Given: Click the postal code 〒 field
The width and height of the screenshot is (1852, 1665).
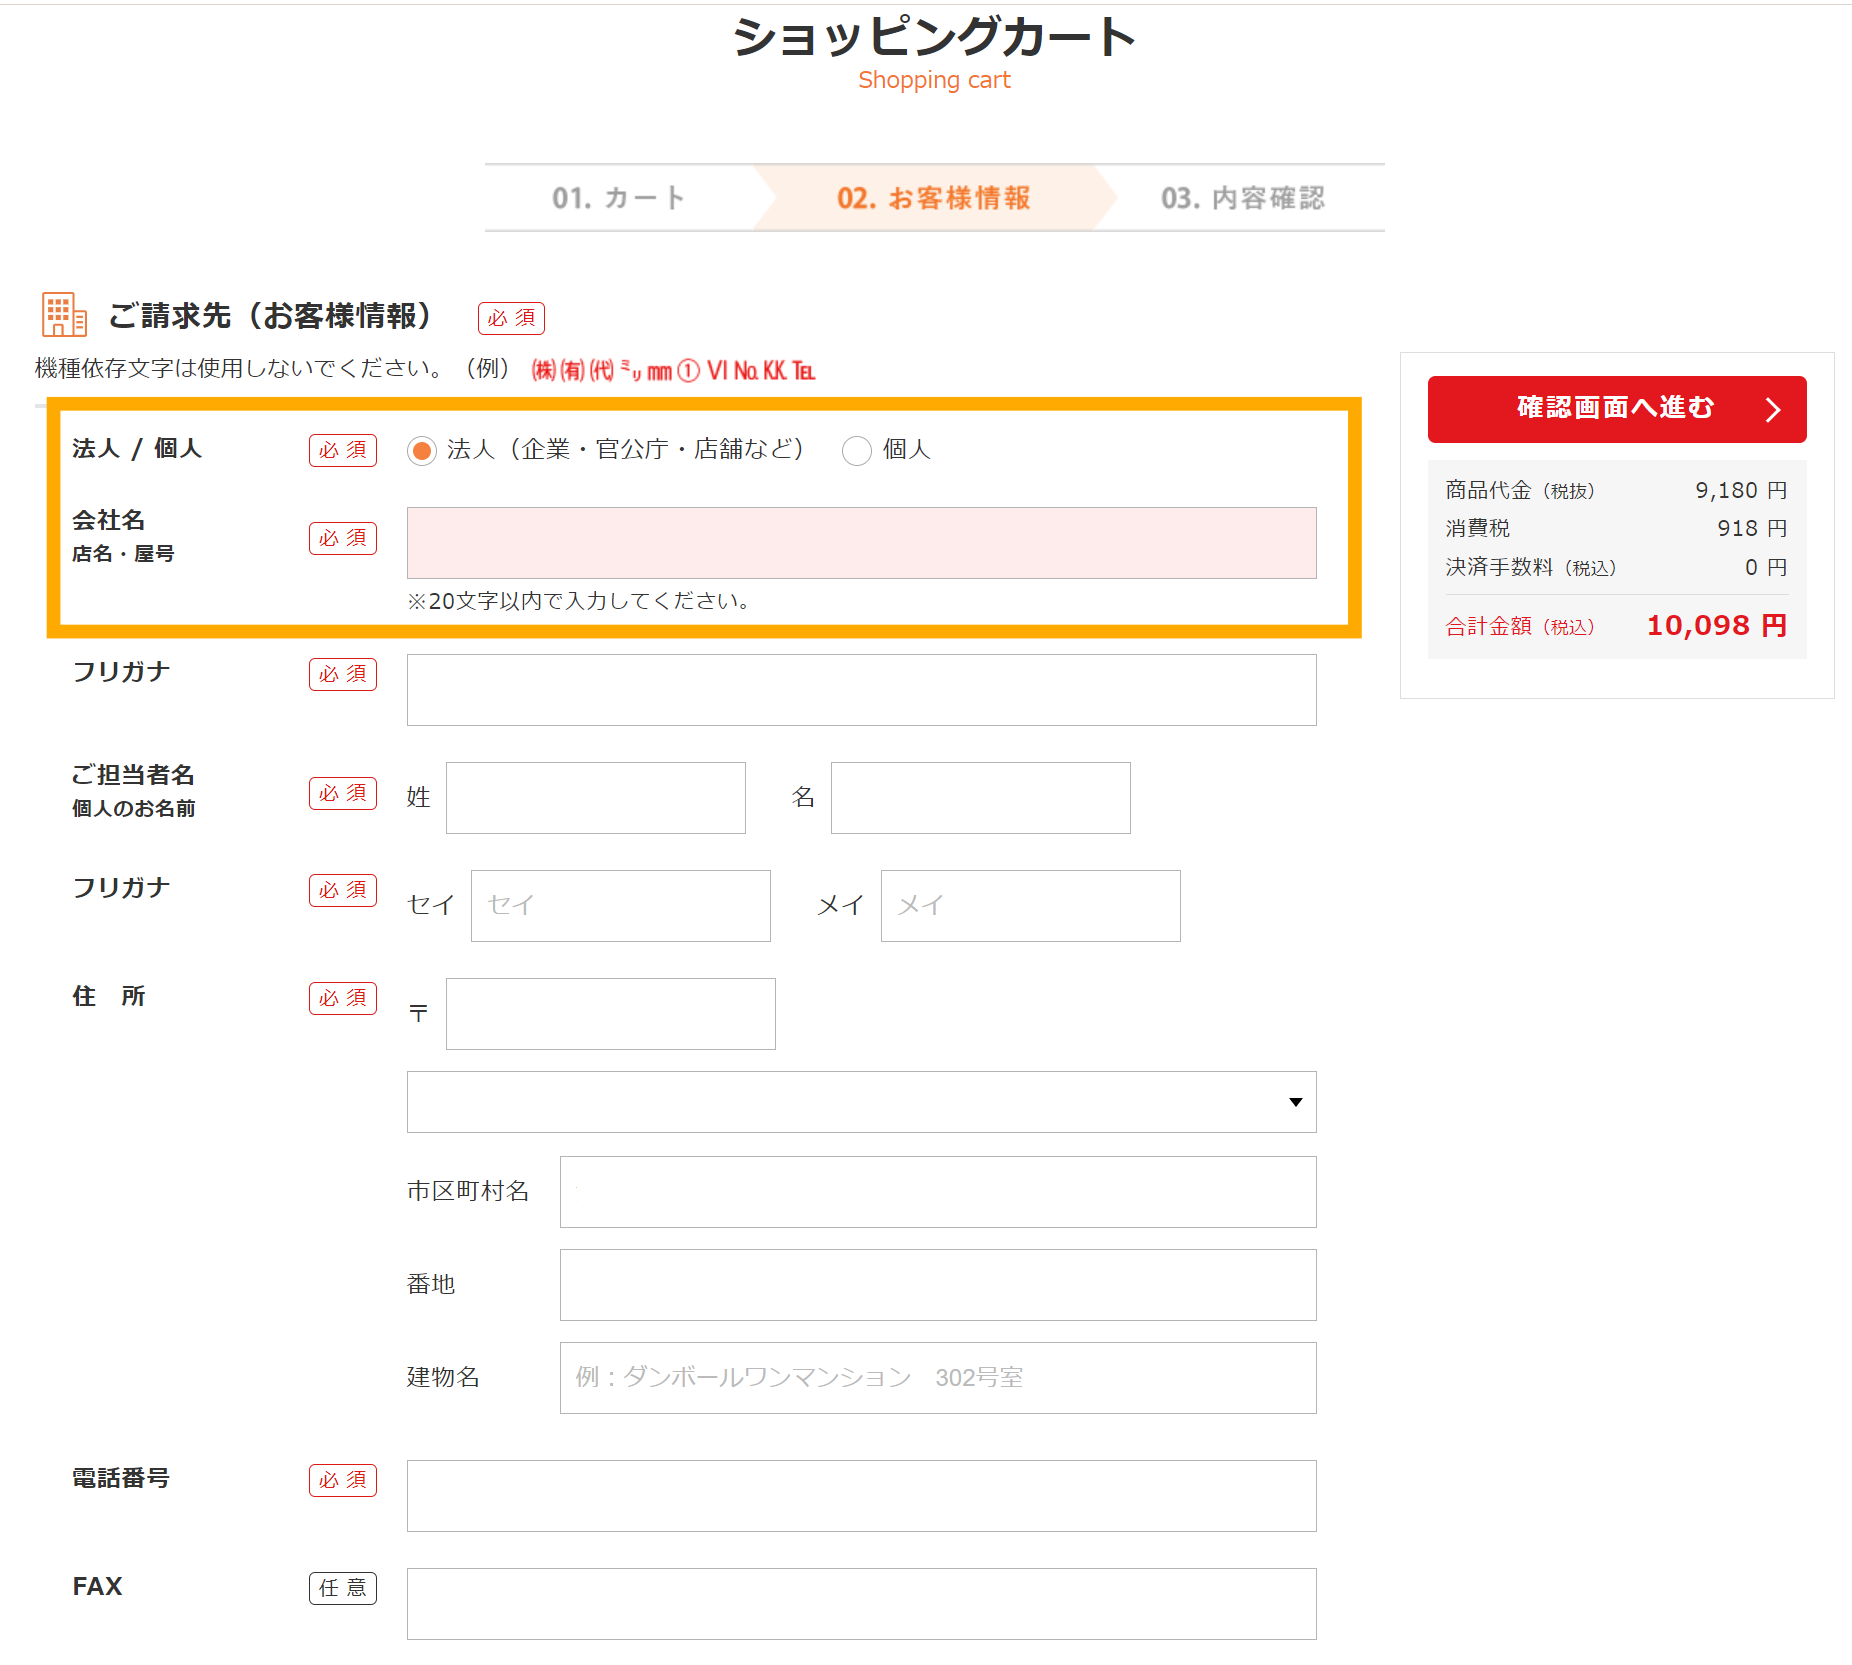Looking at the screenshot, I should [611, 1014].
